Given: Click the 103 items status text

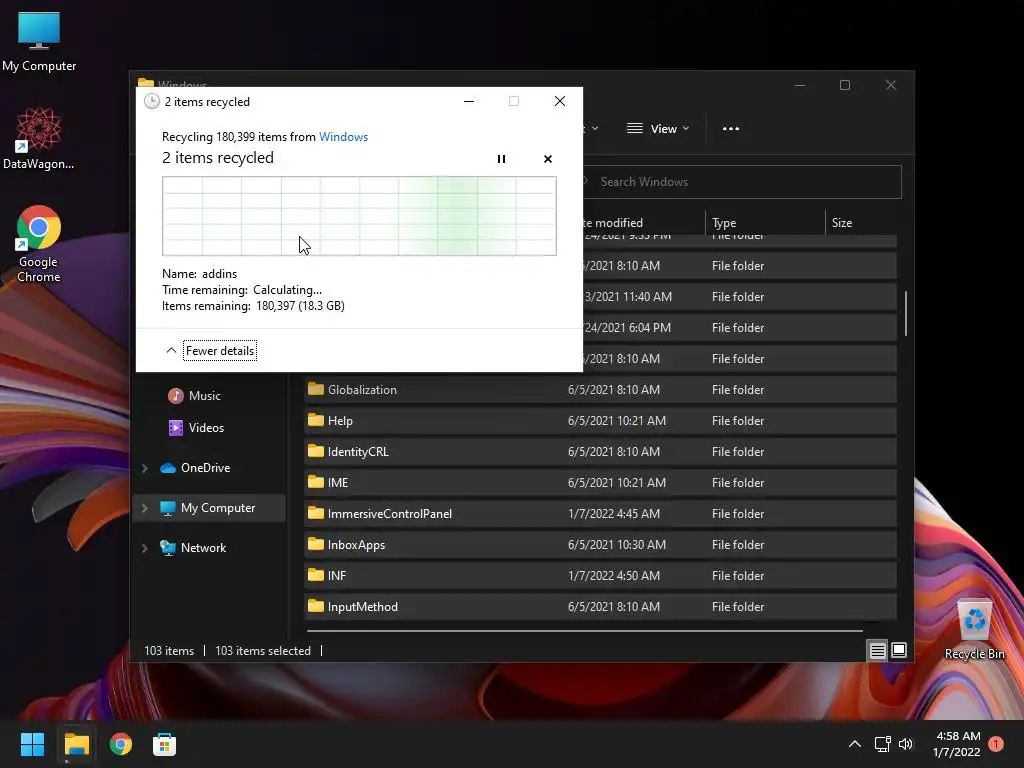Looking at the screenshot, I should click(x=169, y=651).
